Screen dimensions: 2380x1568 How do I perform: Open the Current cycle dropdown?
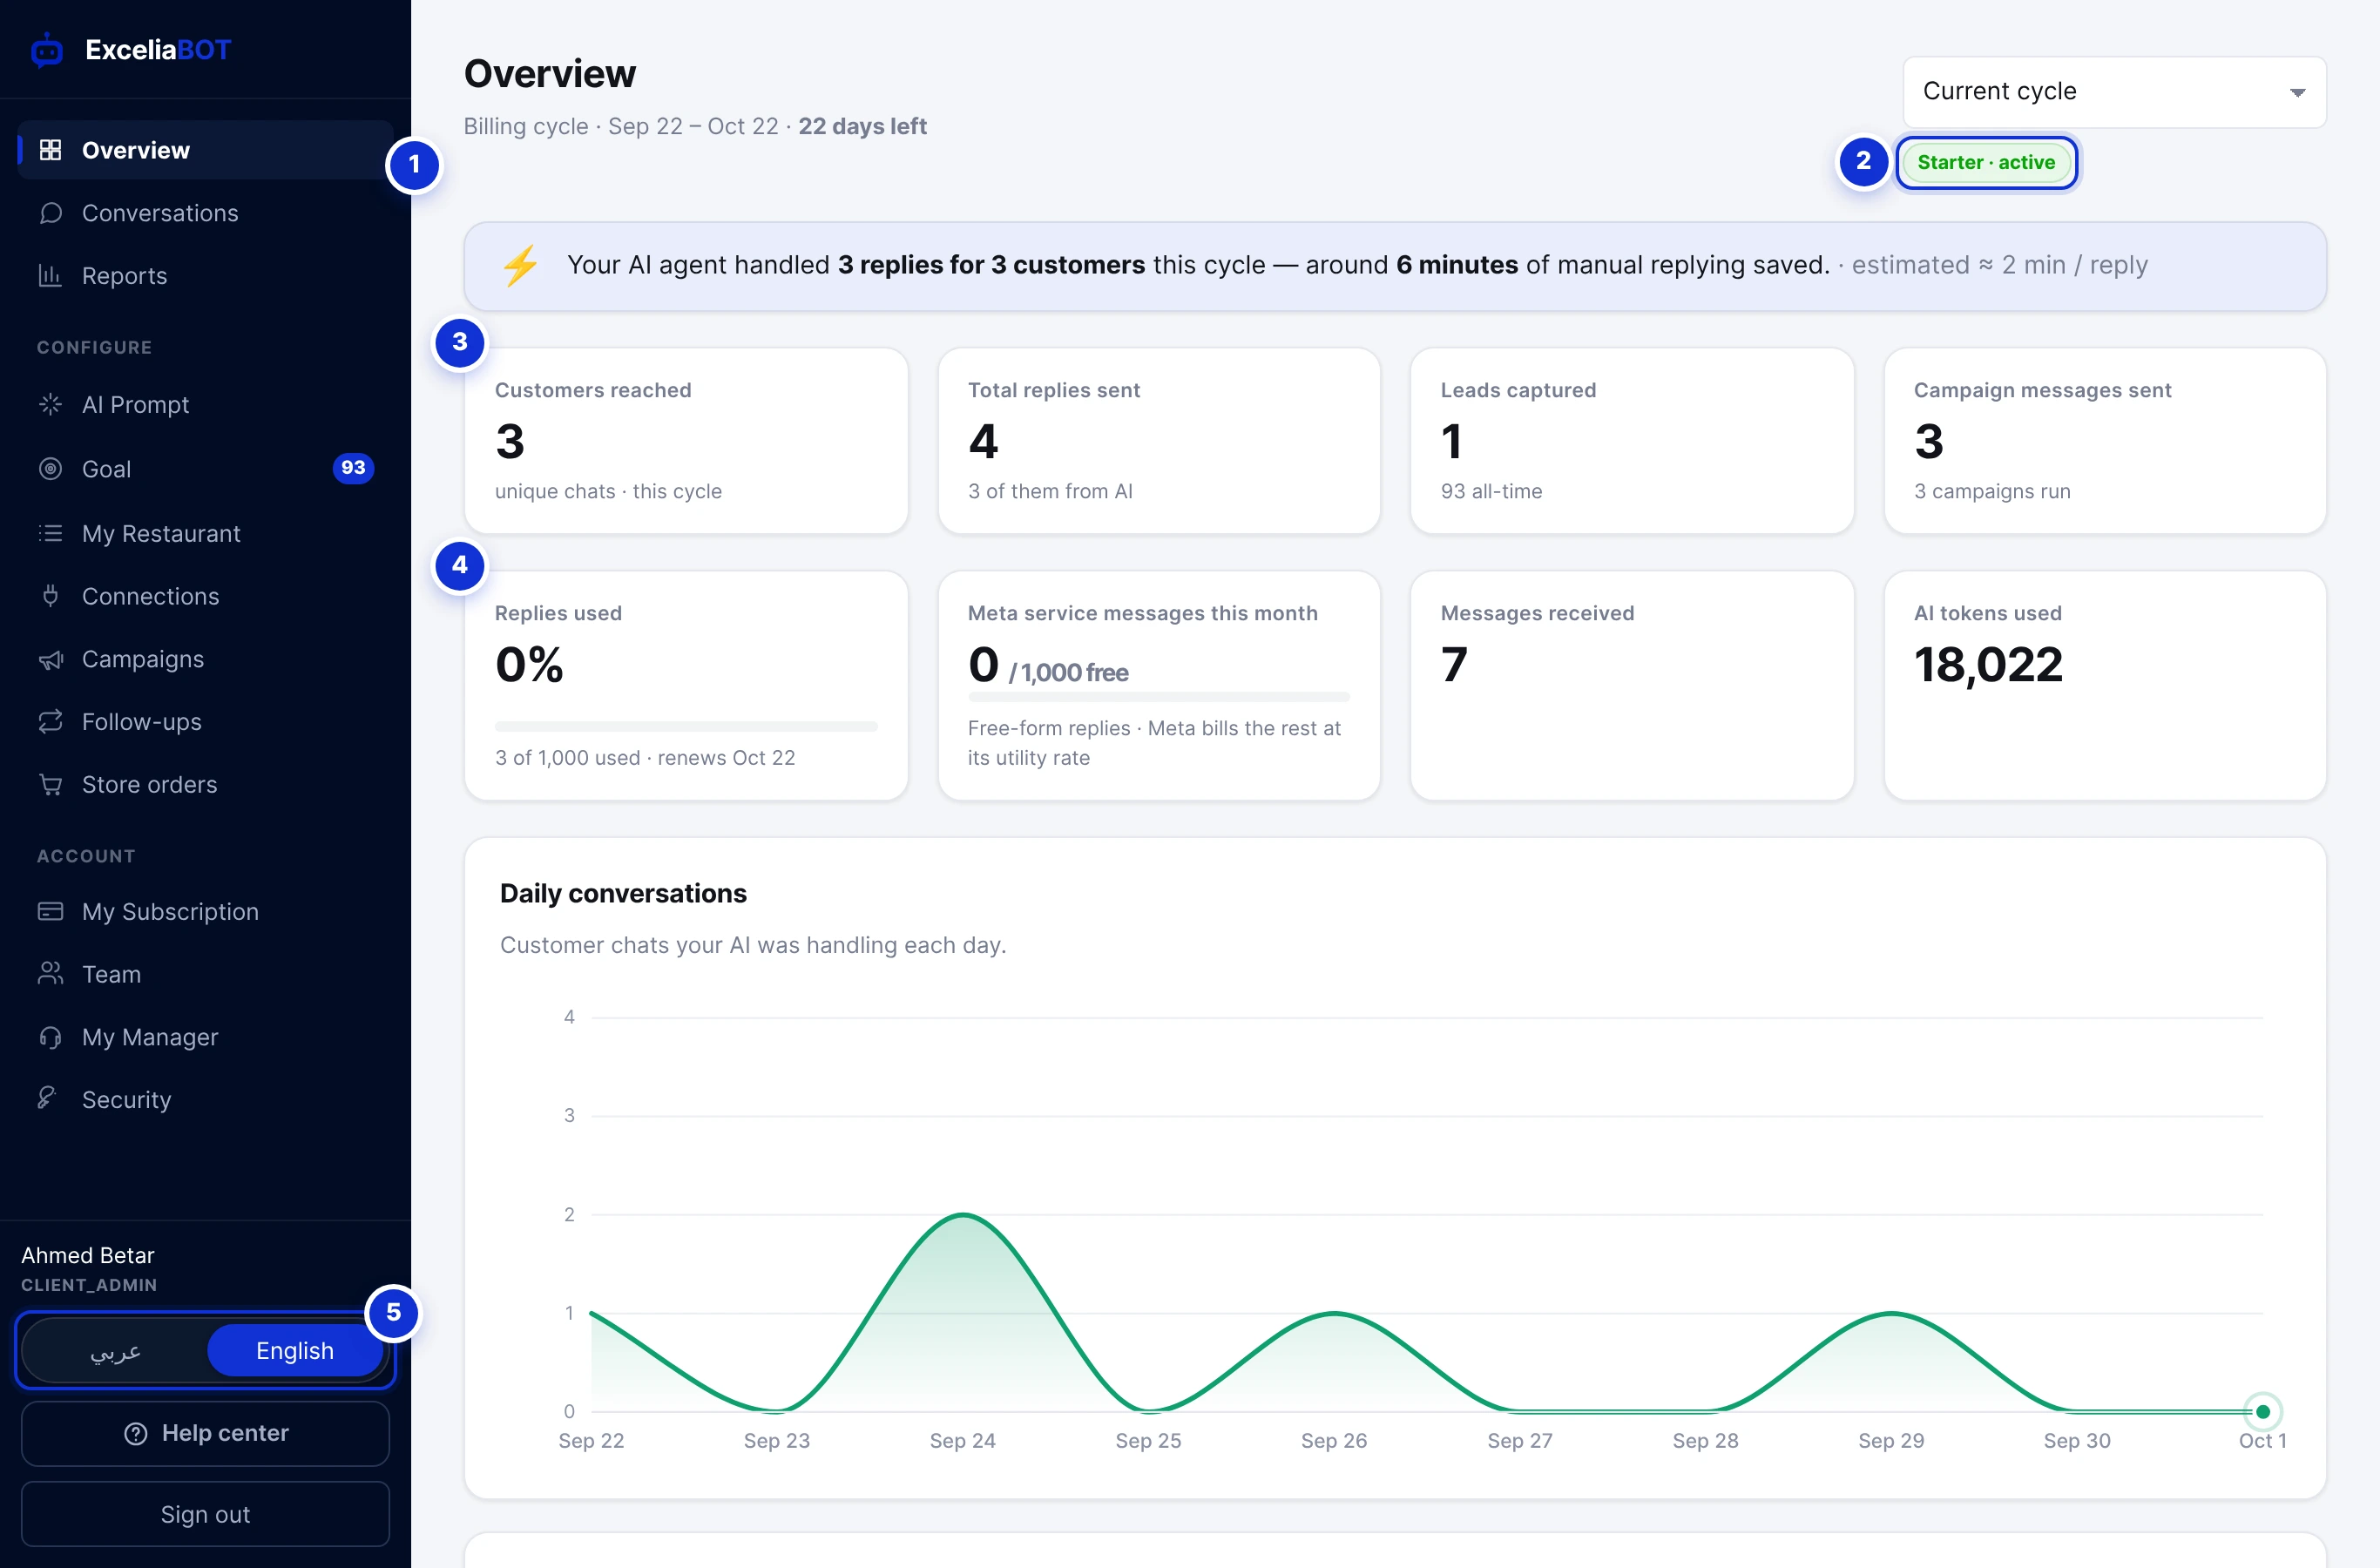coord(2114,92)
